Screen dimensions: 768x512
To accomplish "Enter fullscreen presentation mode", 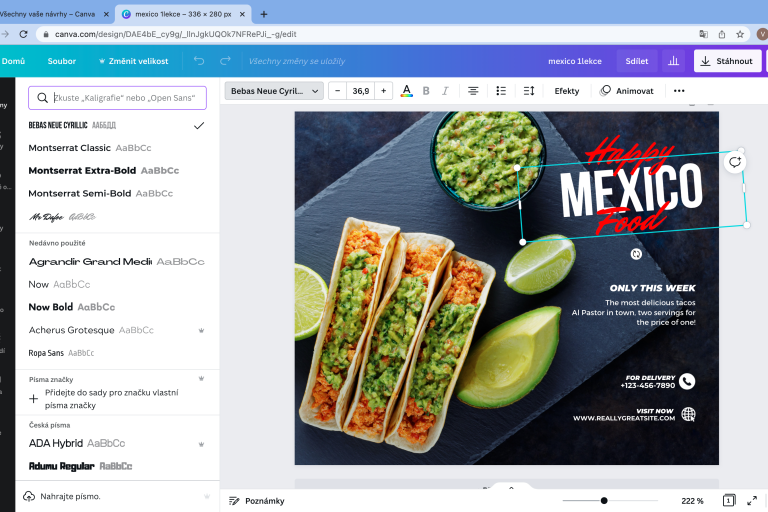I will click(752, 500).
